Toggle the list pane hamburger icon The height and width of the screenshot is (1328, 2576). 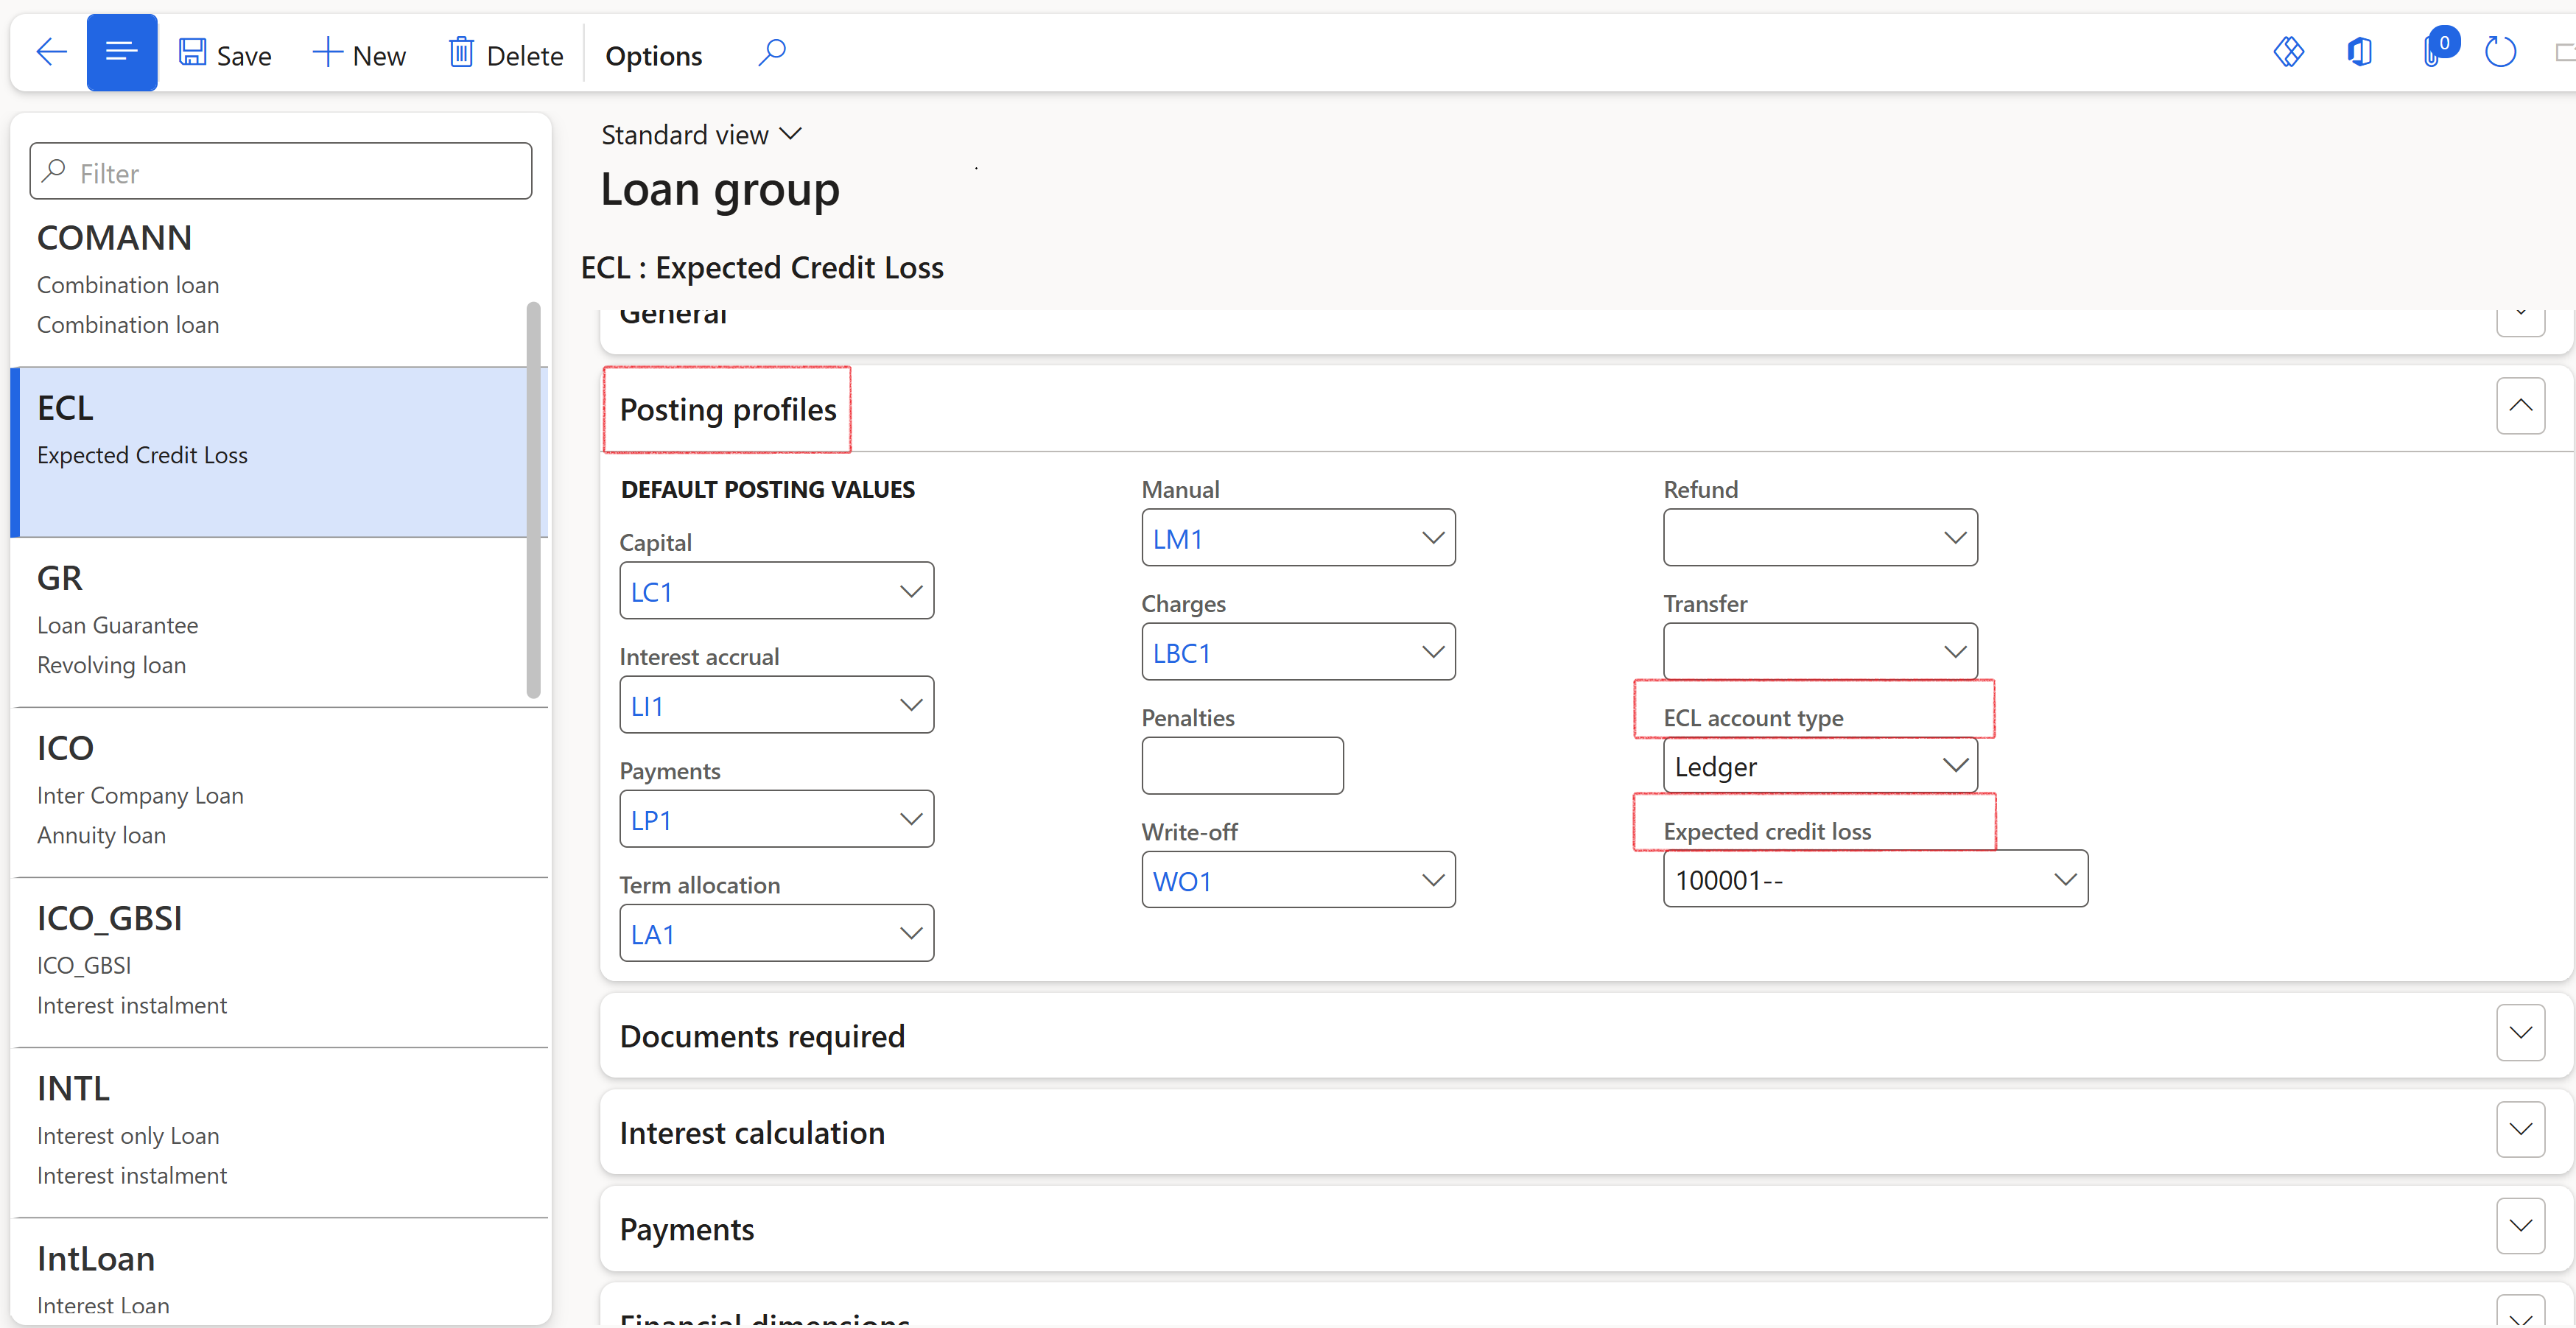click(x=121, y=52)
